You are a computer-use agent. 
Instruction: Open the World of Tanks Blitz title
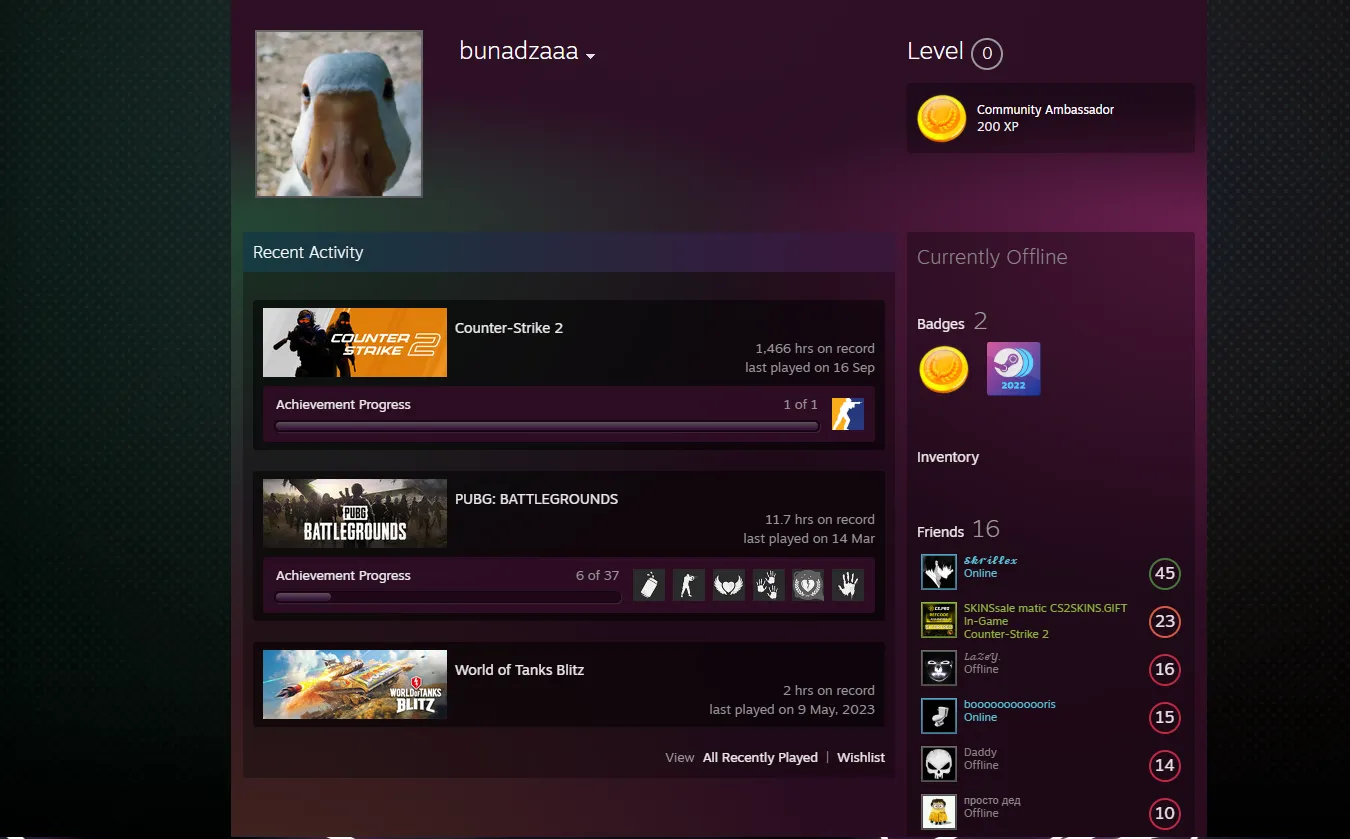(x=519, y=670)
